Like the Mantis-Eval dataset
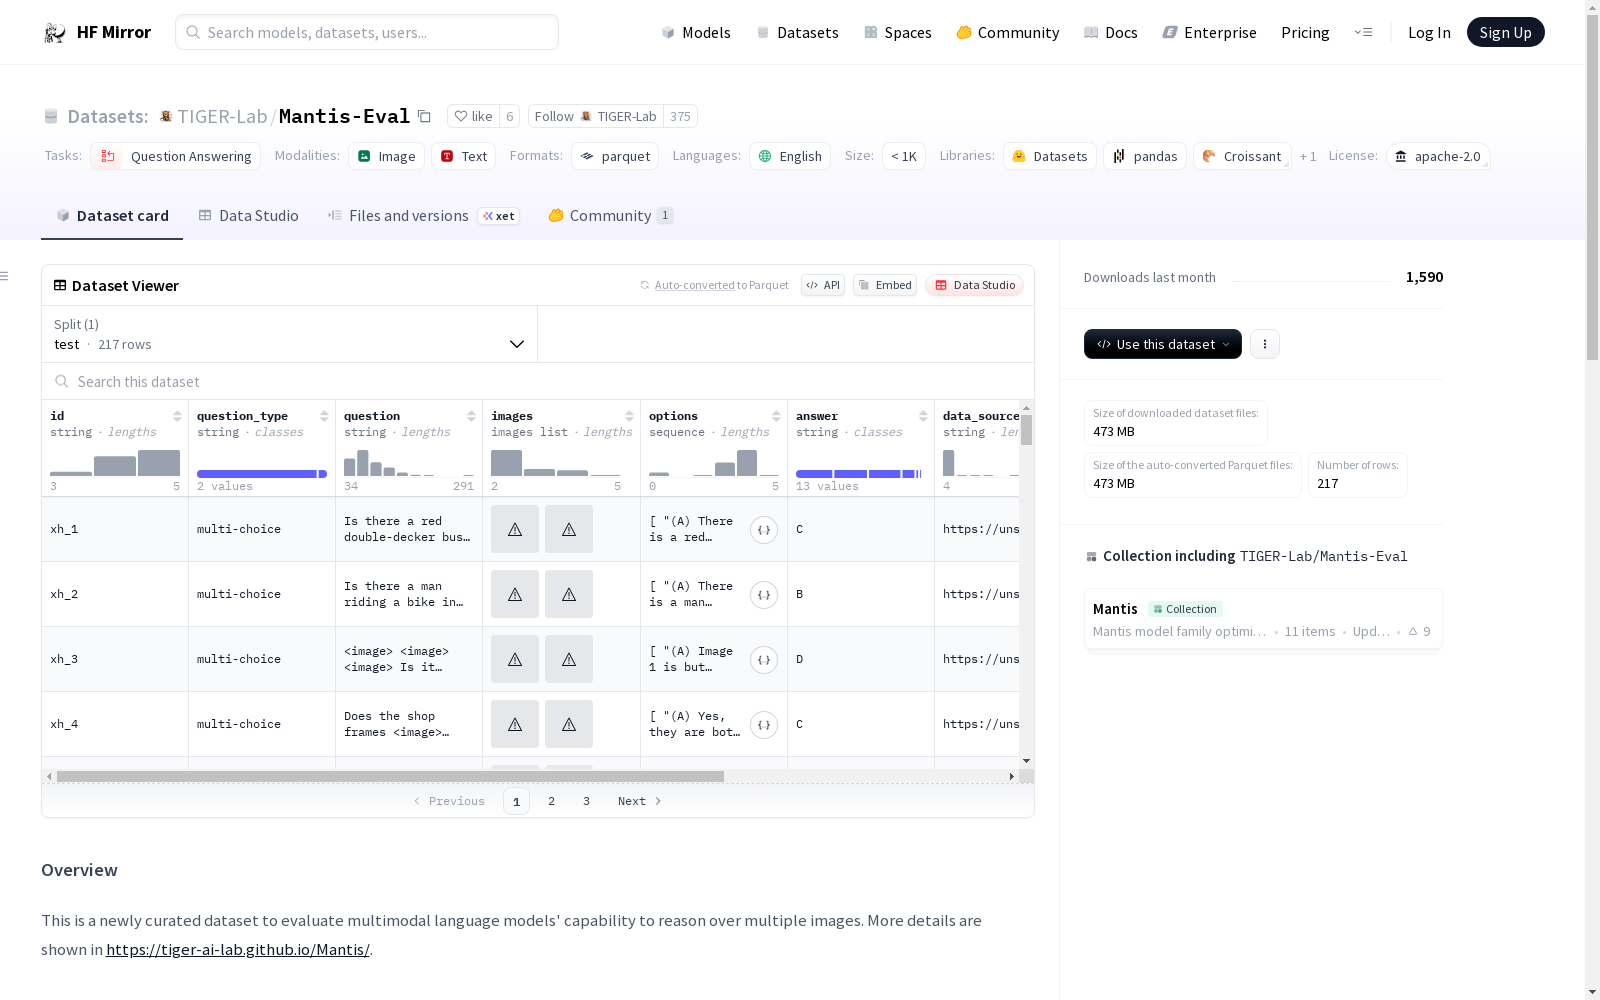The width and height of the screenshot is (1600, 1000). (x=474, y=117)
